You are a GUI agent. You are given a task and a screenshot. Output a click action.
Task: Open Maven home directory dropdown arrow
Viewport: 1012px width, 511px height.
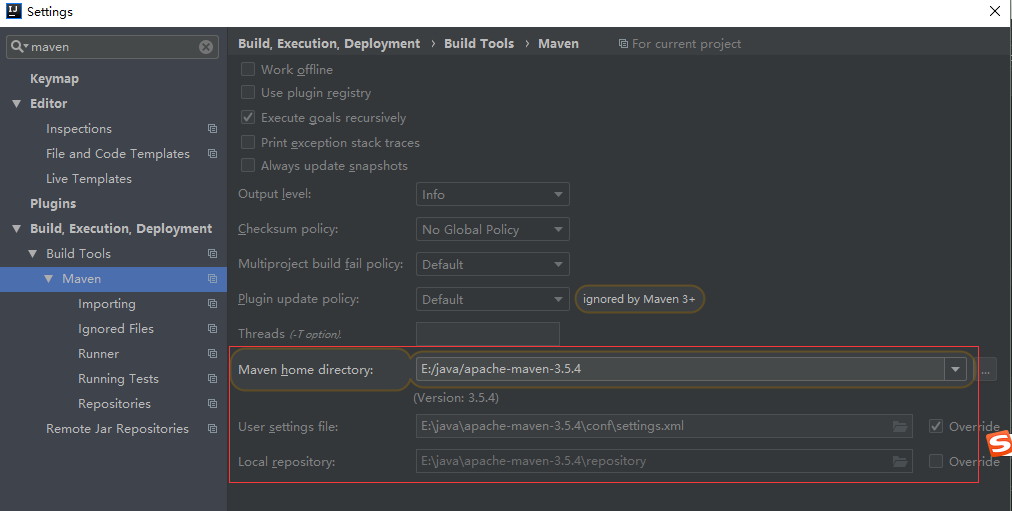click(x=955, y=369)
